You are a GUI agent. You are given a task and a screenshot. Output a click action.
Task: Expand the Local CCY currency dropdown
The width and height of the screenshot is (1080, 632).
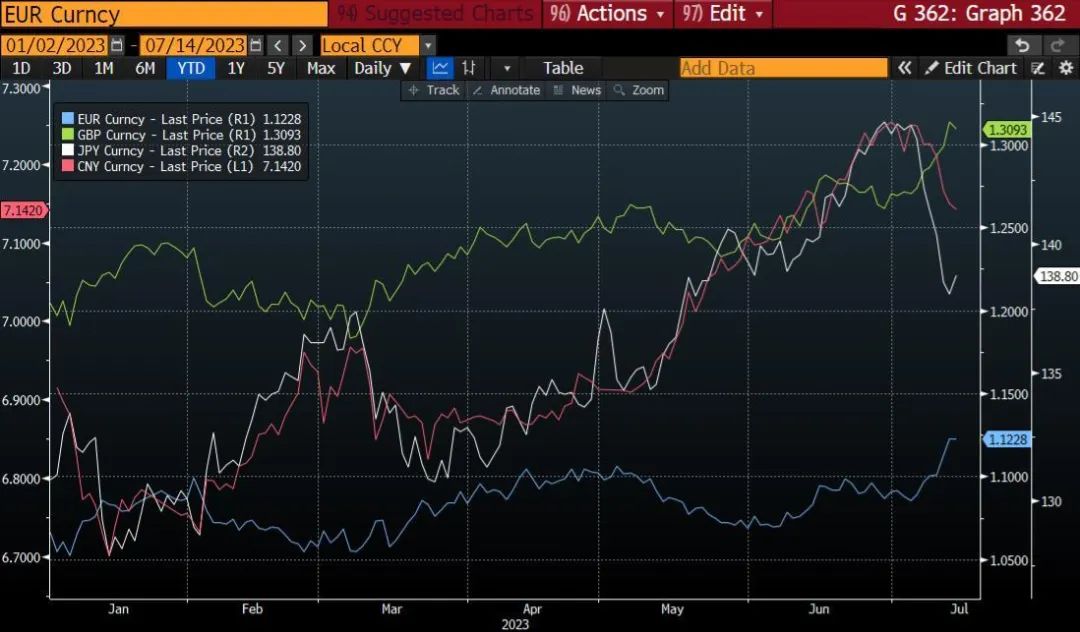coord(428,46)
